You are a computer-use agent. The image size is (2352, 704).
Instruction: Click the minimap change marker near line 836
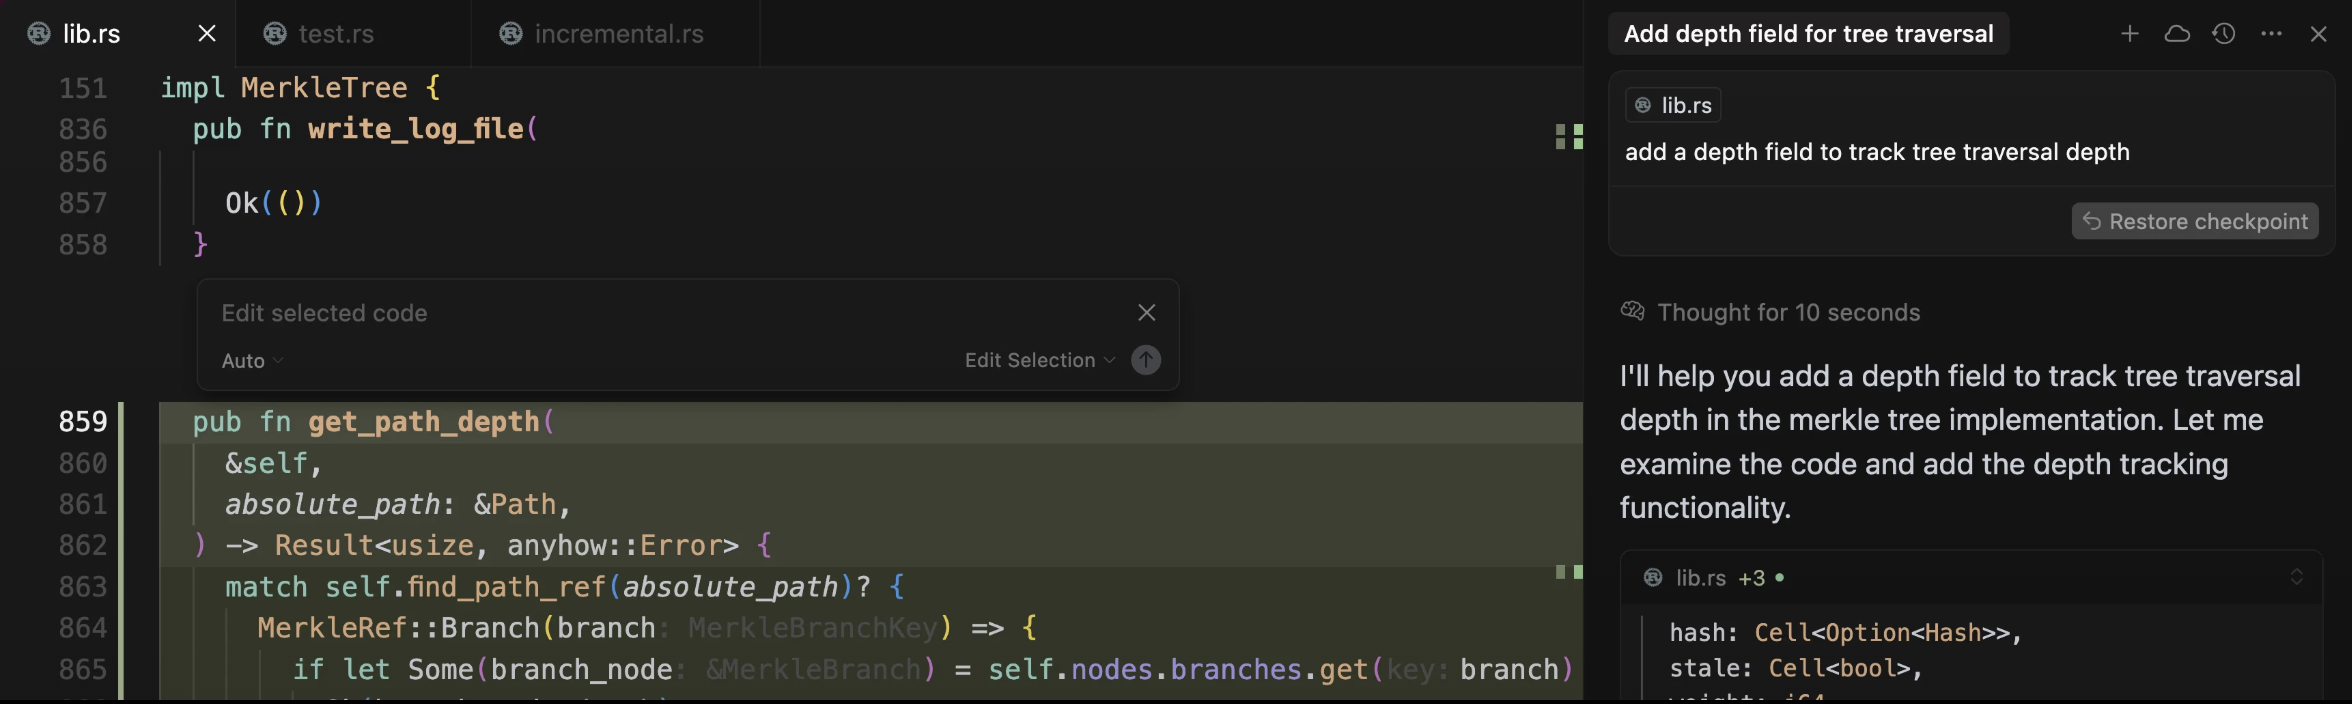(1569, 136)
